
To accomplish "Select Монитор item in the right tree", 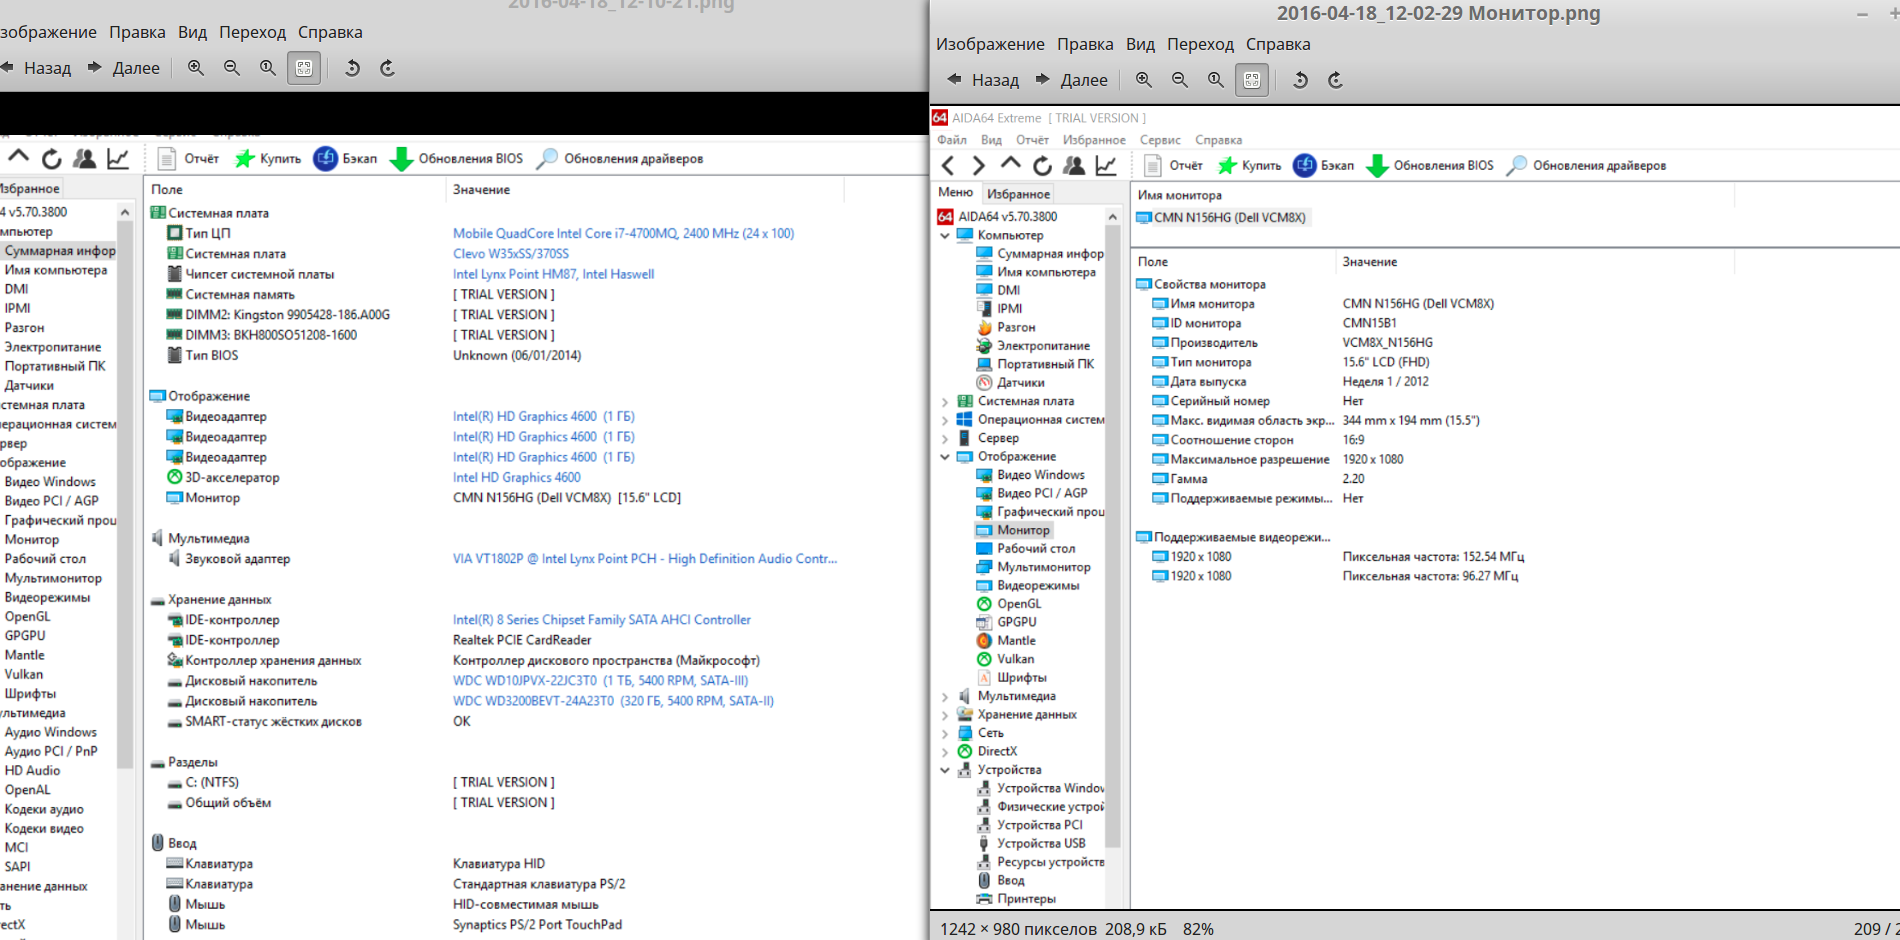I will 1023,530.
